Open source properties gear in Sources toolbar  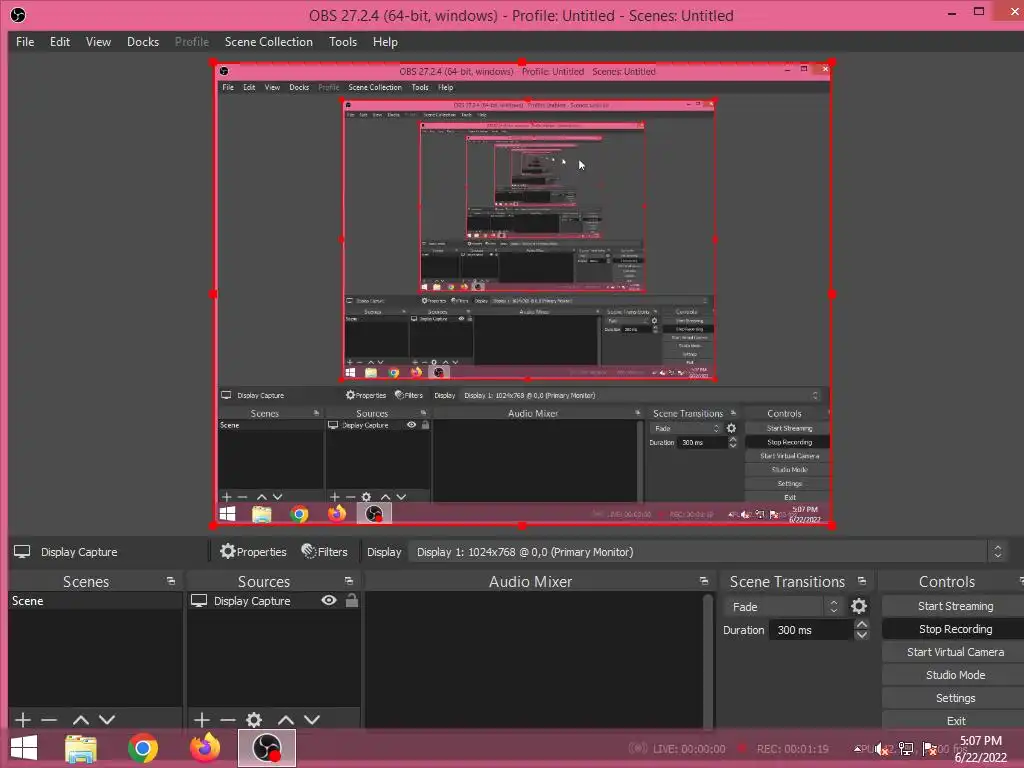coord(254,720)
